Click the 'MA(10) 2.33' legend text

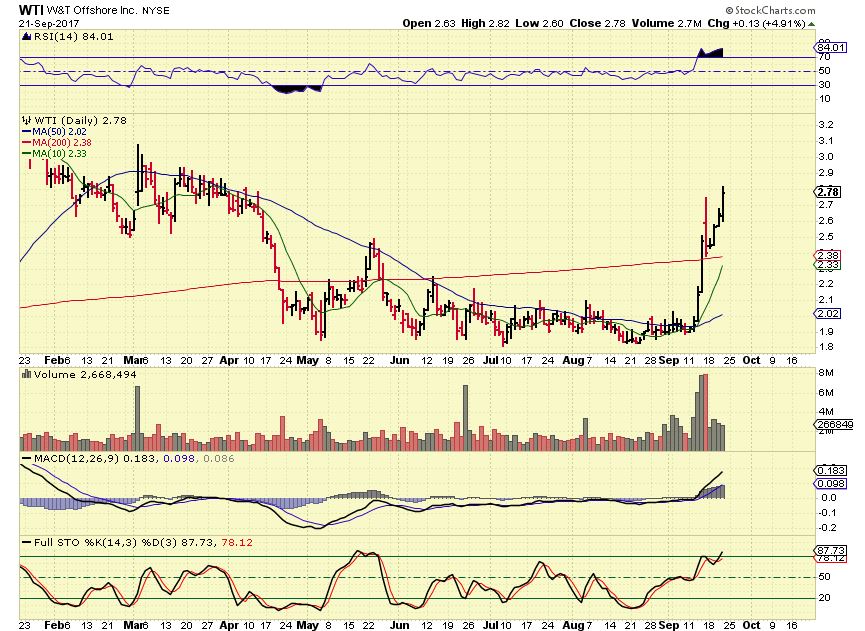point(60,153)
